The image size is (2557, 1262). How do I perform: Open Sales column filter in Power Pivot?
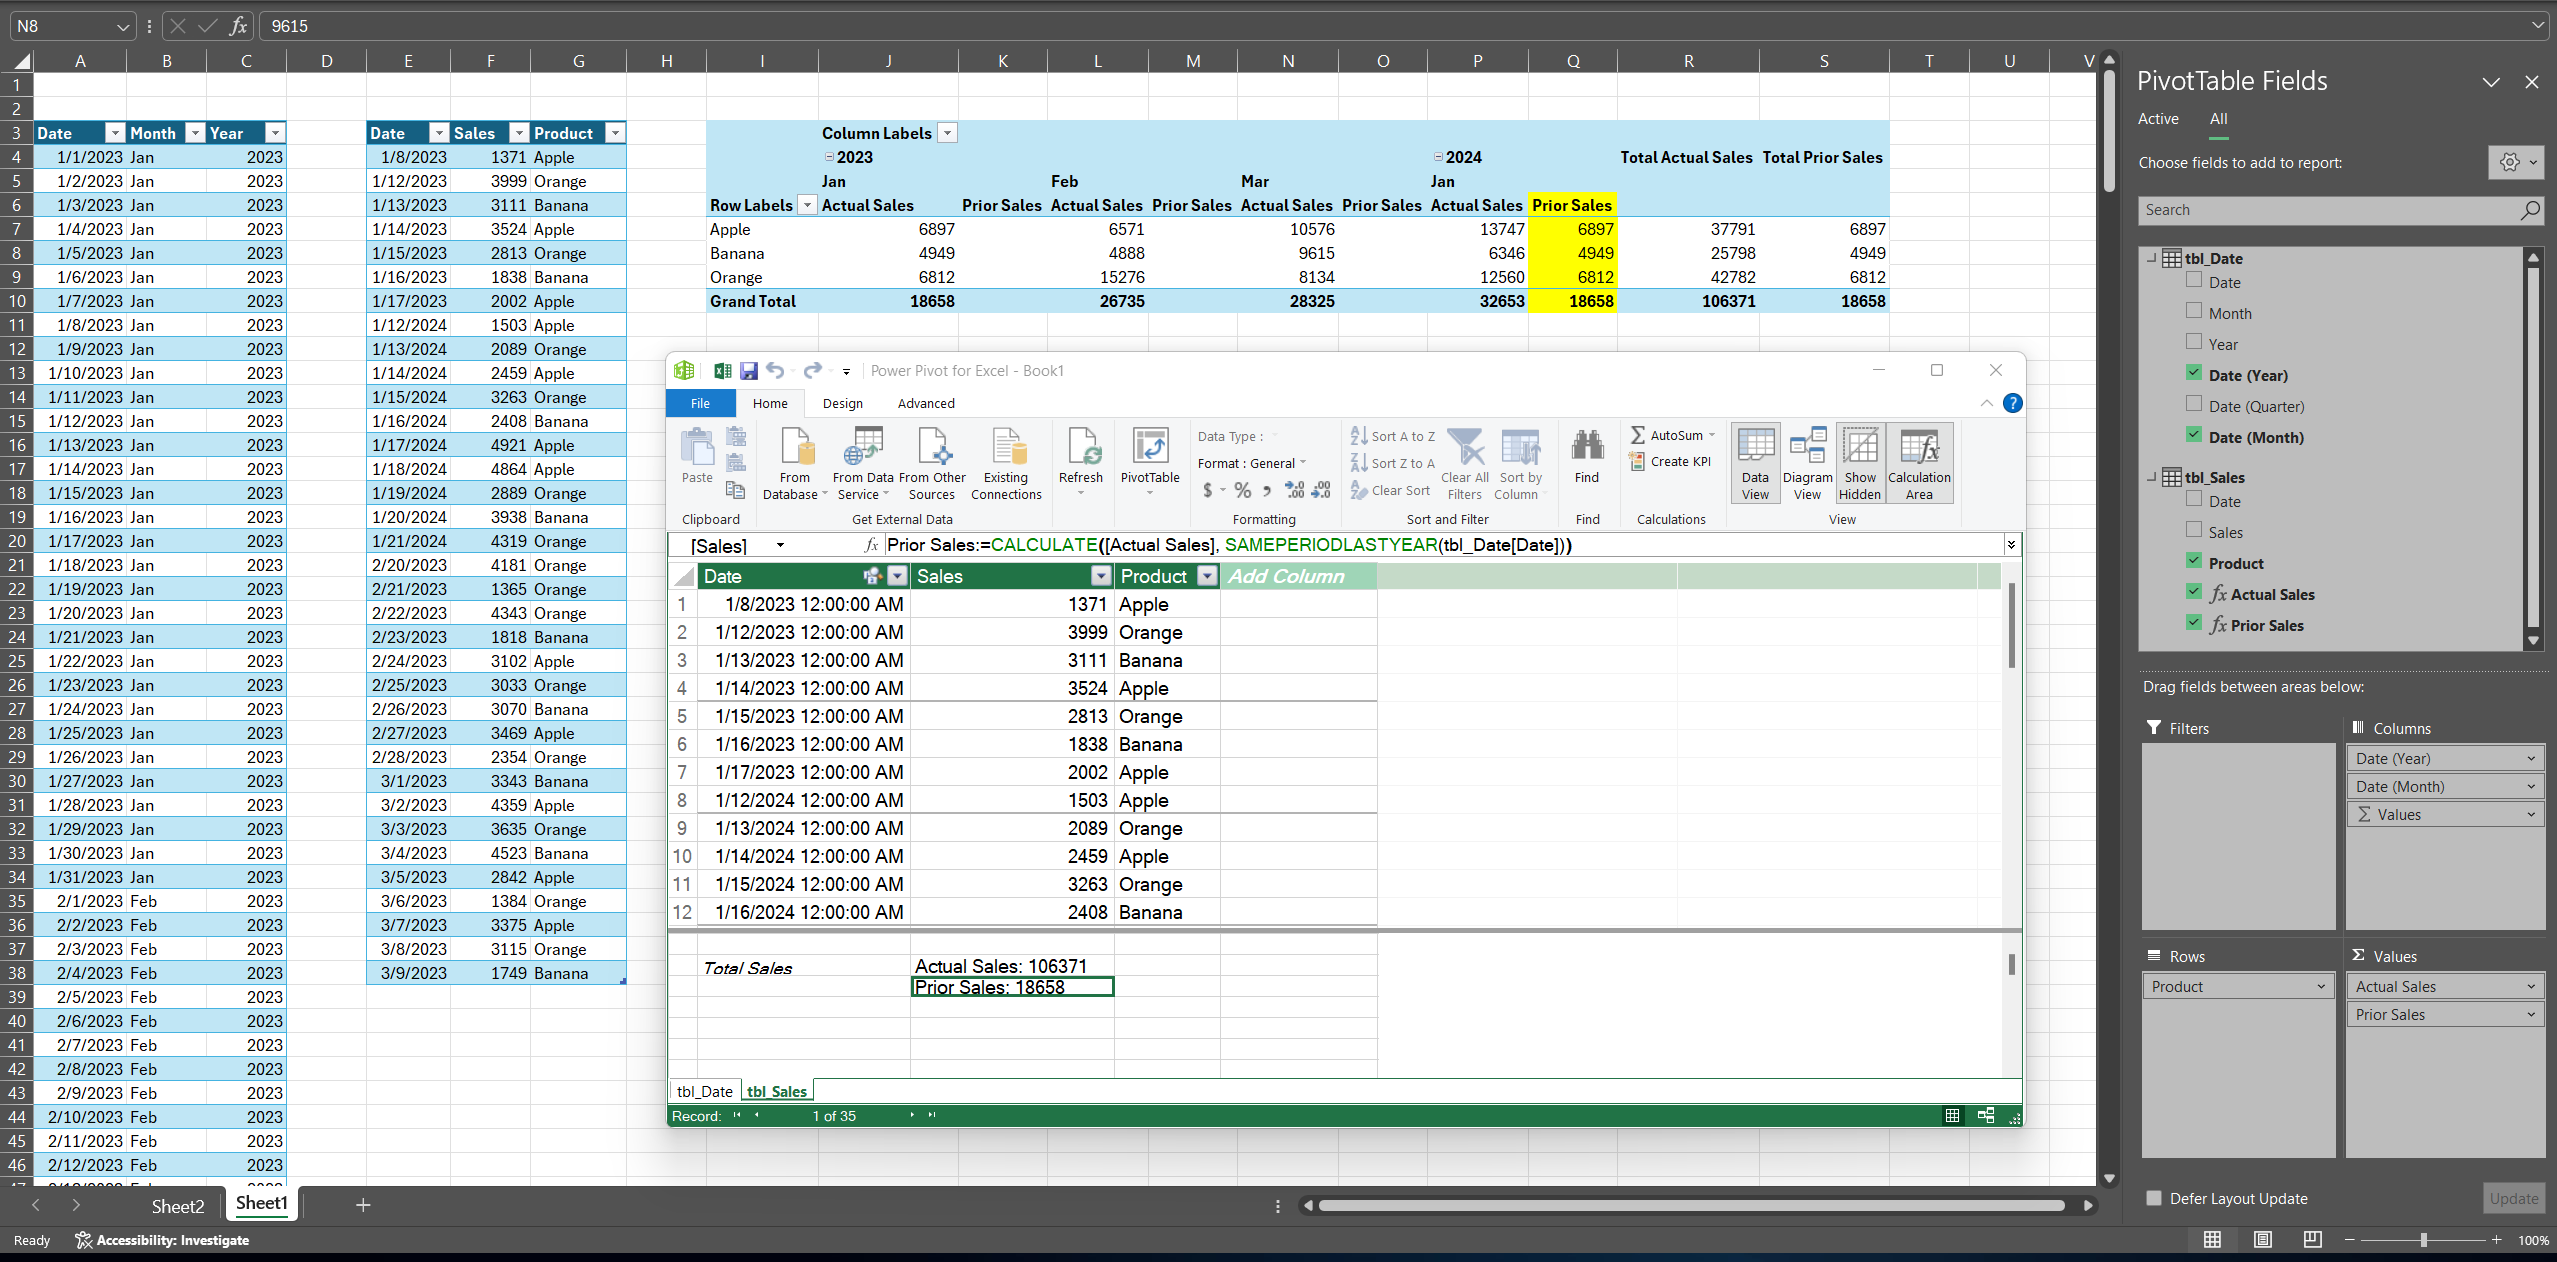[x=1101, y=576]
